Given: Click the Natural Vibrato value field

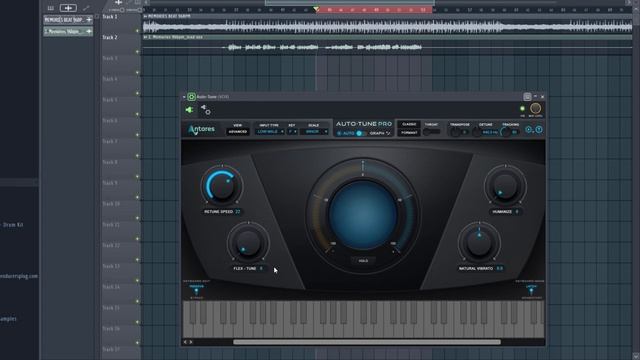Looking at the screenshot, I should 500,269.
